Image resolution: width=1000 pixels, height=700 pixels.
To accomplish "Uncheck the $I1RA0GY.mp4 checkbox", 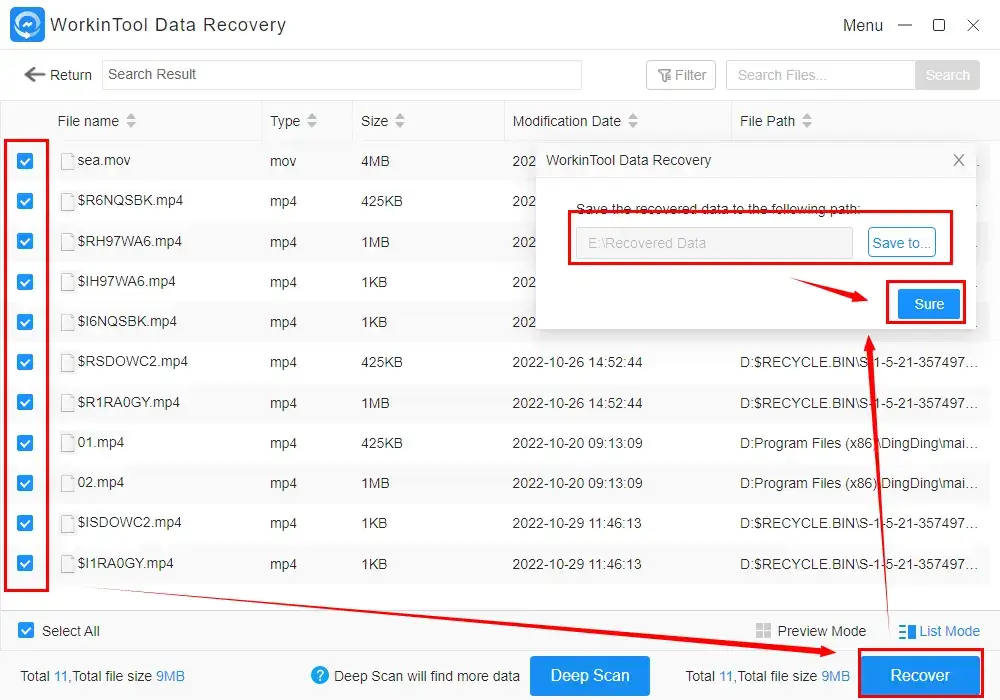I will 25,564.
